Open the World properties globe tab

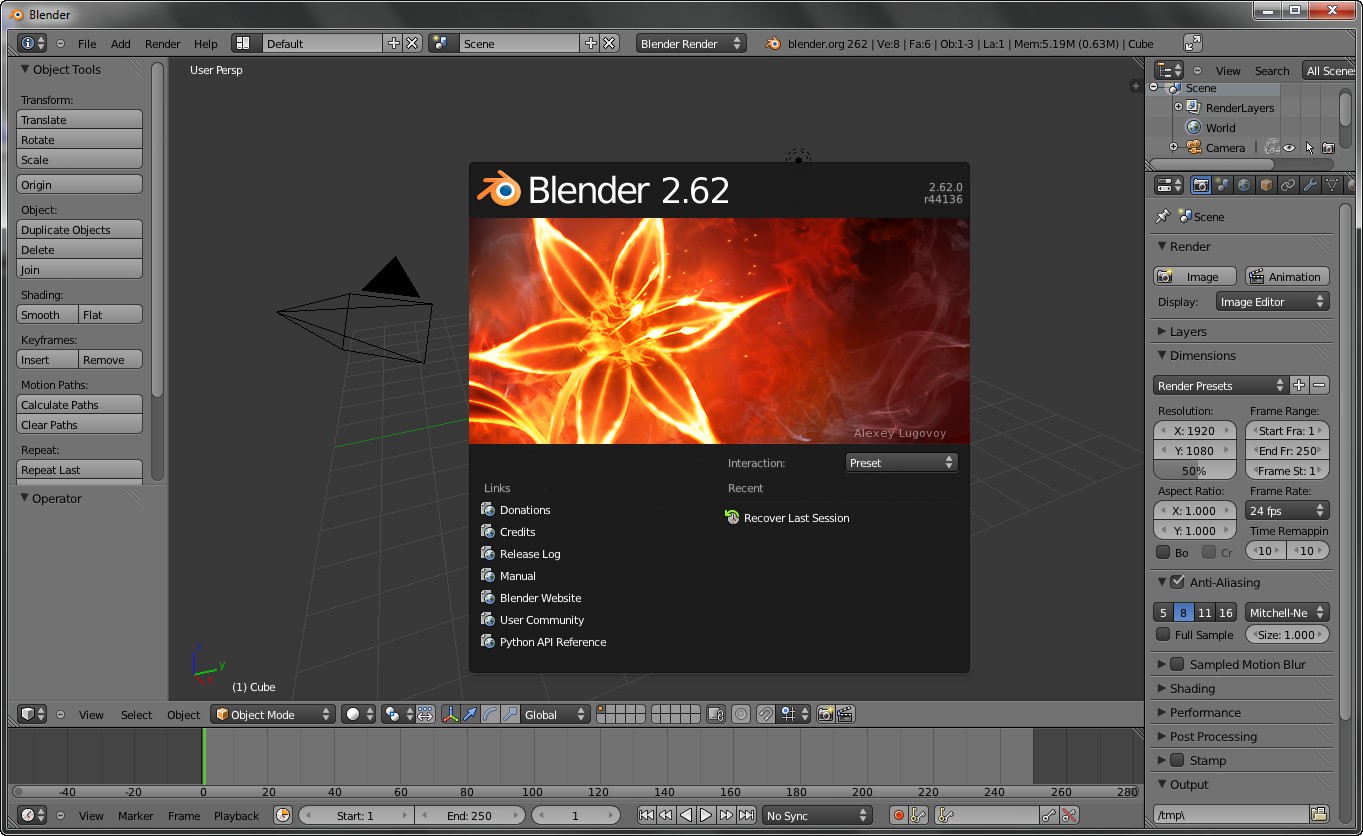(1244, 185)
